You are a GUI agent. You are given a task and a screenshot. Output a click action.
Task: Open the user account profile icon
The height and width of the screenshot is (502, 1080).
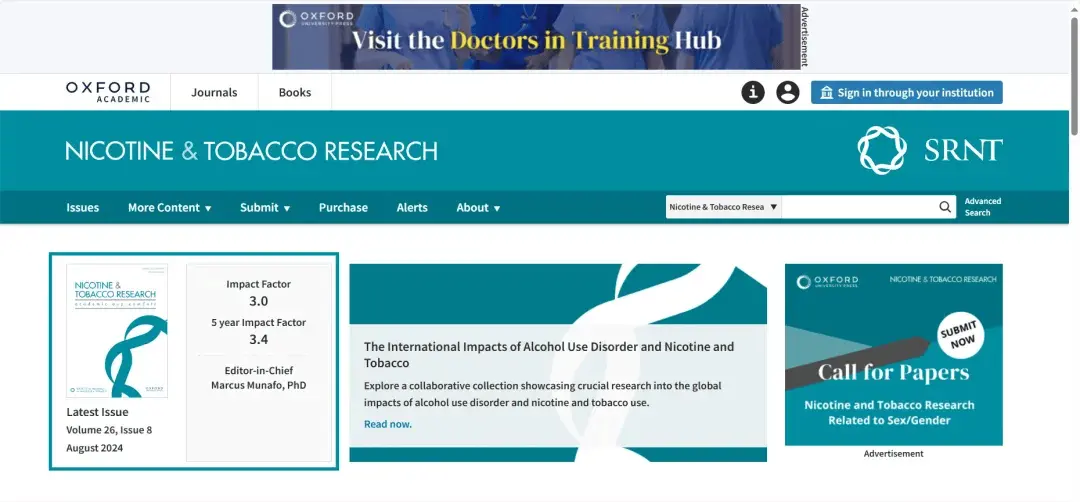[x=787, y=92]
